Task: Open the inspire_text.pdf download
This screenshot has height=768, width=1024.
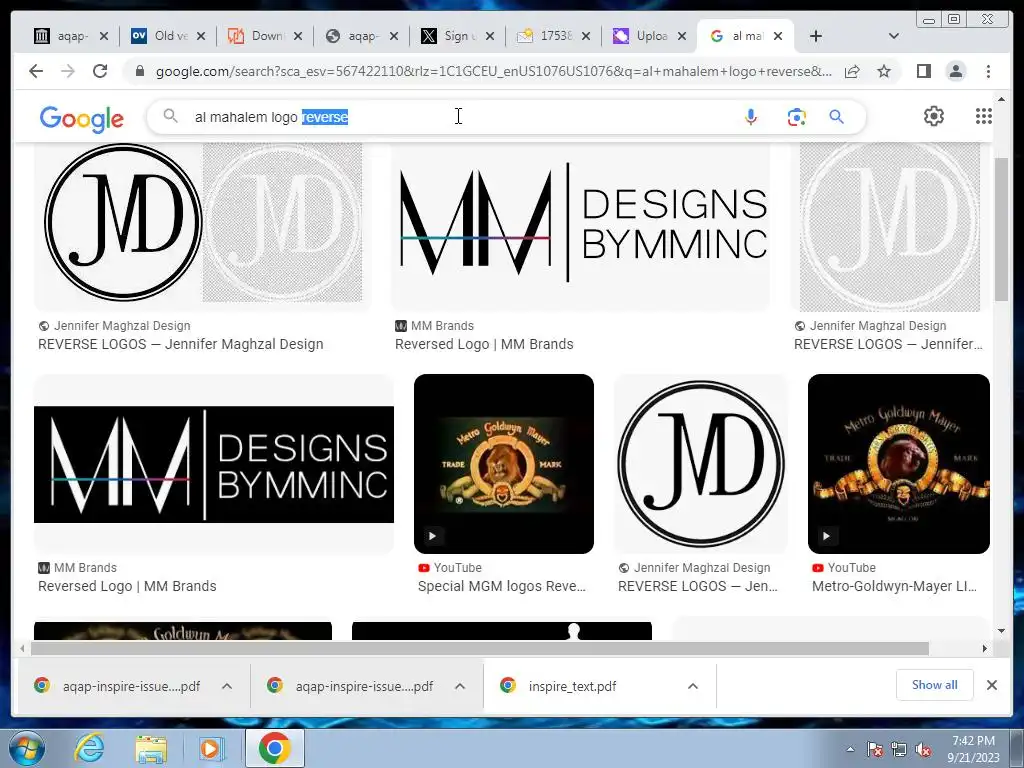Action: [x=573, y=686]
